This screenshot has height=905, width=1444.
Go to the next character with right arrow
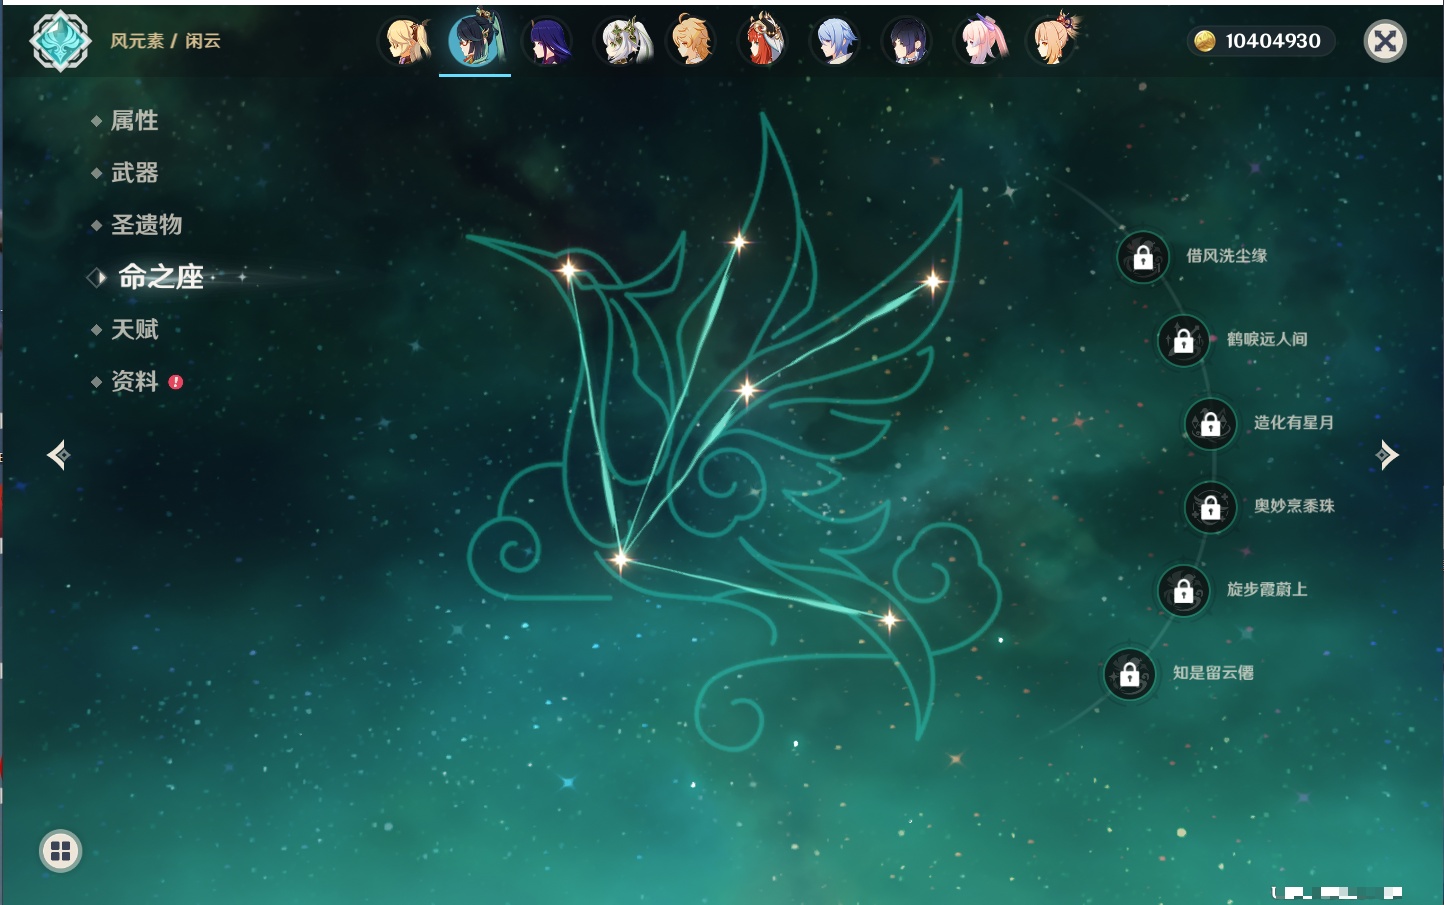point(1387,455)
